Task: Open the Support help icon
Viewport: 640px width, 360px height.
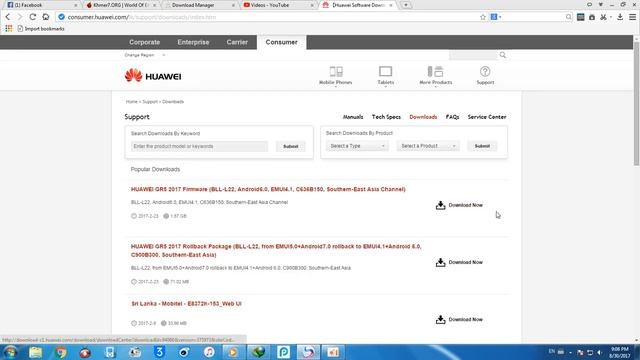Action: 485,76
